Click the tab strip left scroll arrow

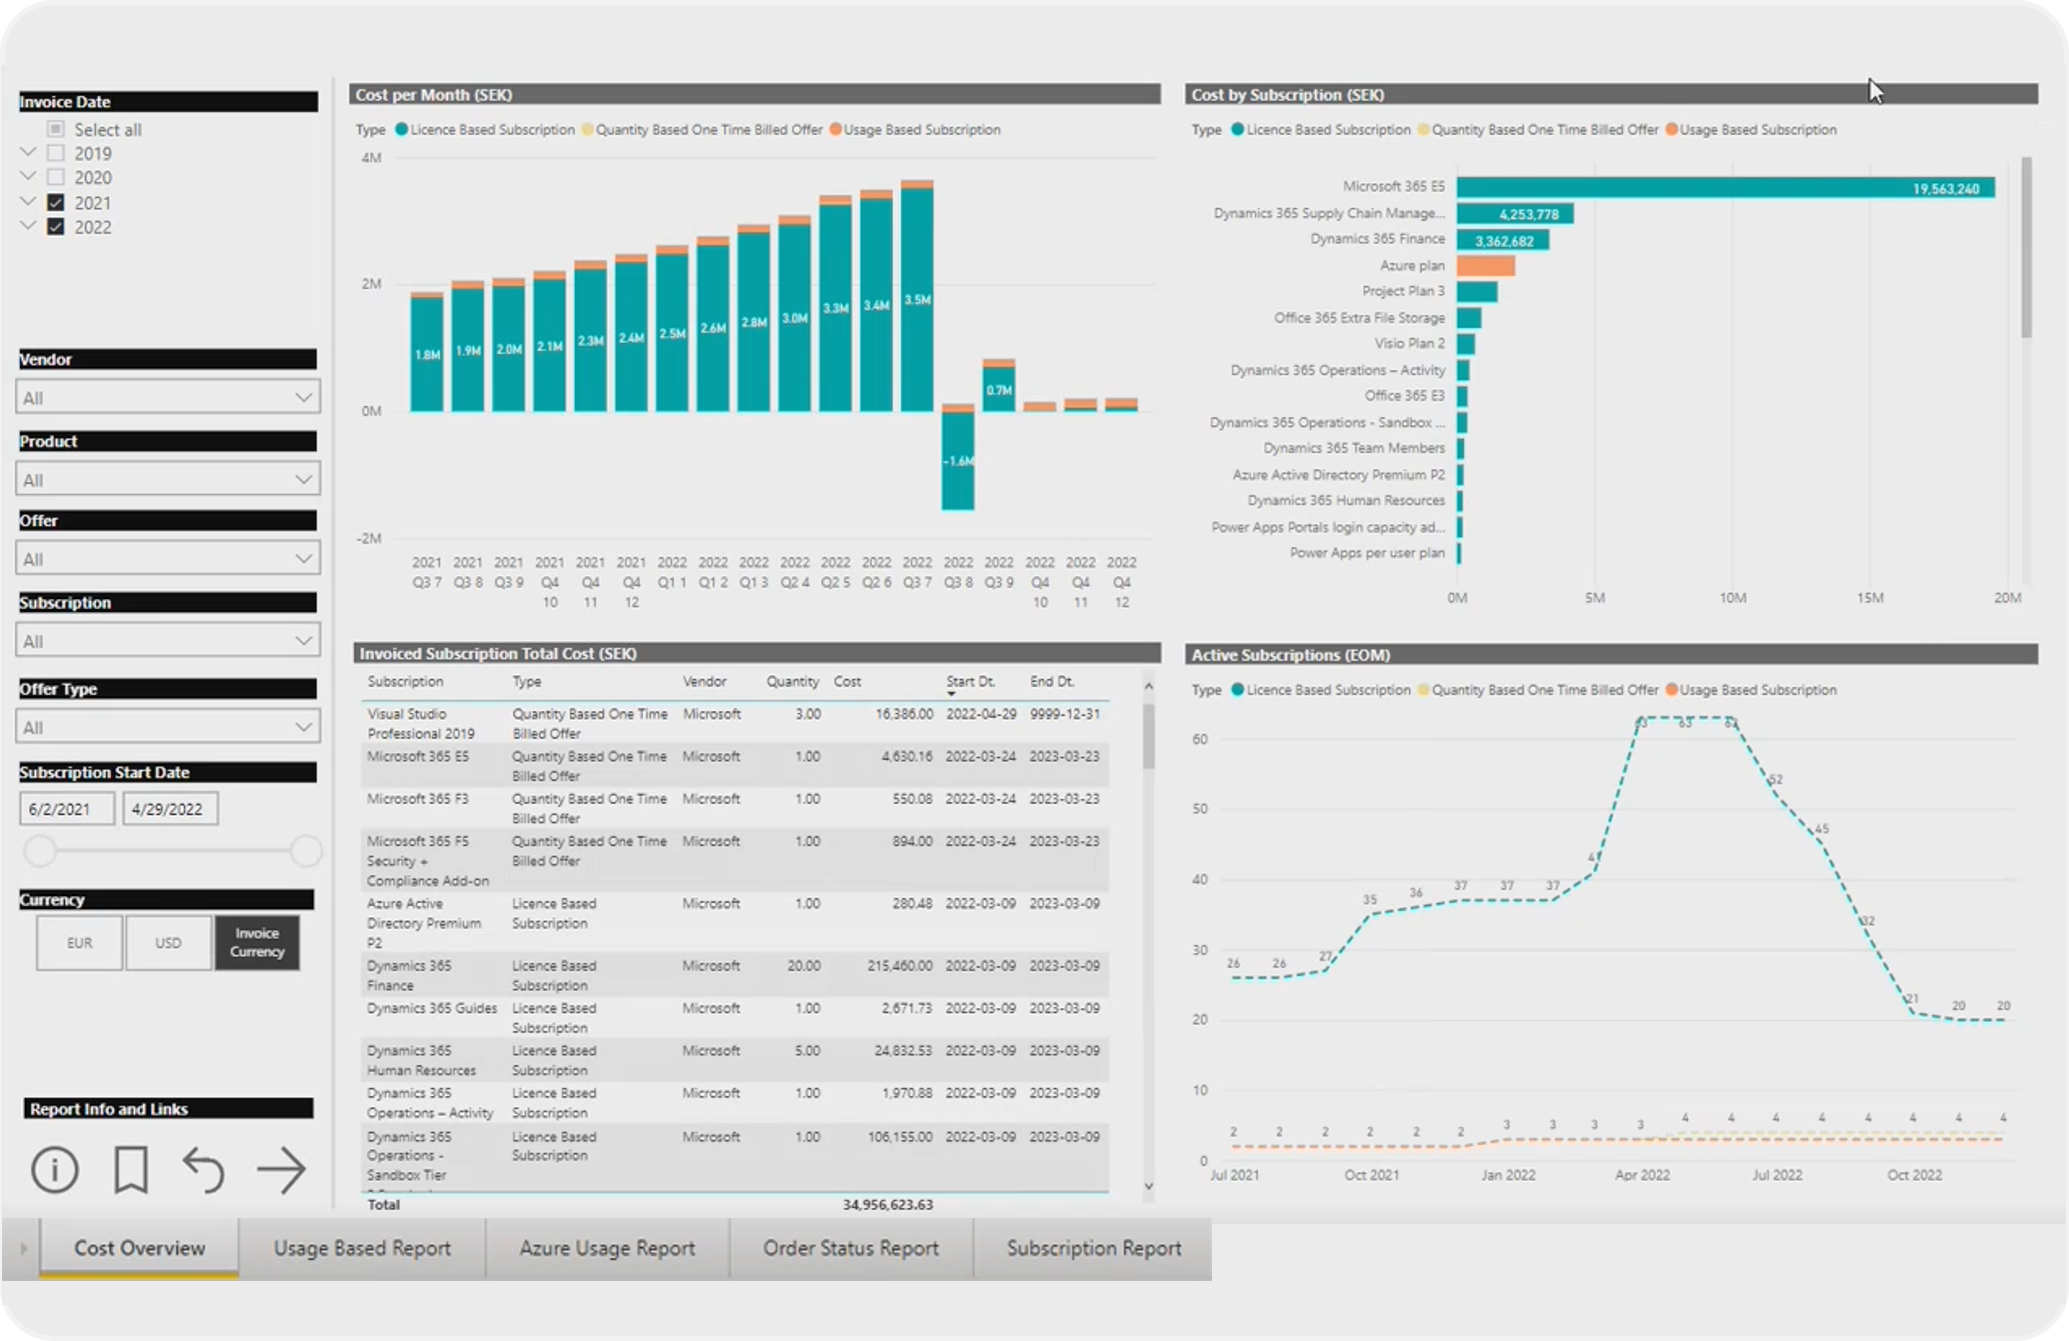tap(22, 1248)
